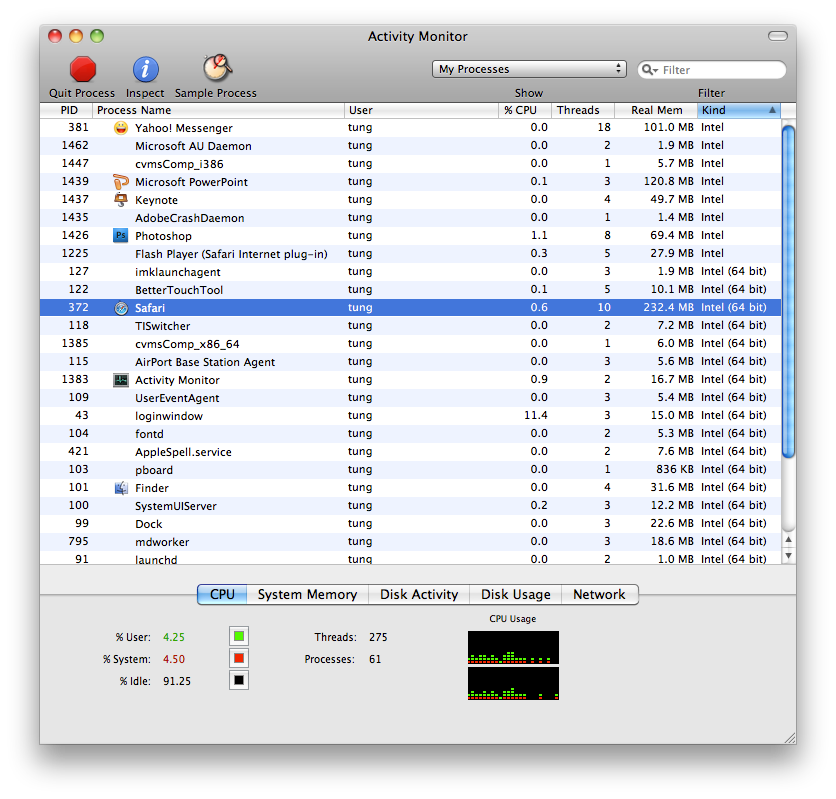The width and height of the screenshot is (836, 799).
Task: Click the red Quit Process stop icon
Action: point(83,70)
